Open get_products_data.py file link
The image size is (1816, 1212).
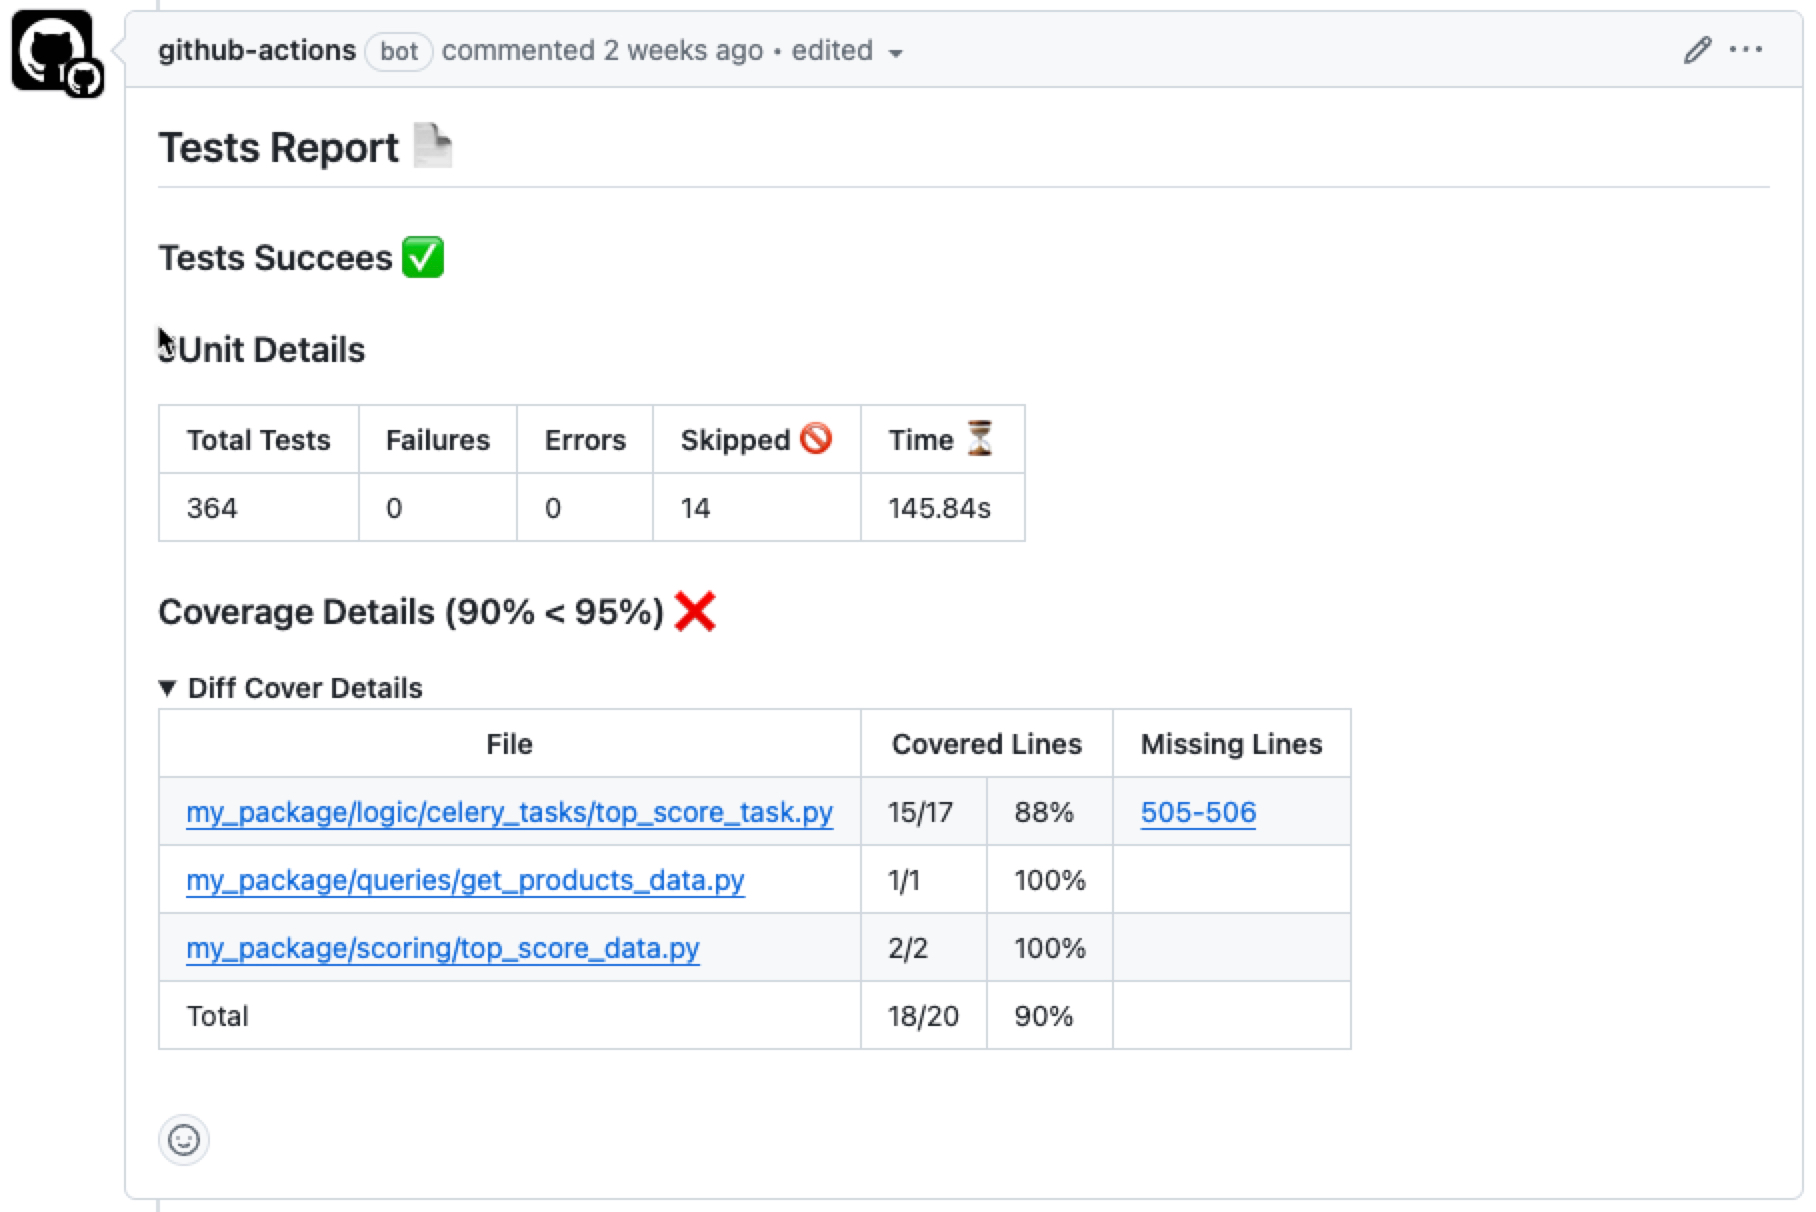pyautogui.click(x=465, y=880)
